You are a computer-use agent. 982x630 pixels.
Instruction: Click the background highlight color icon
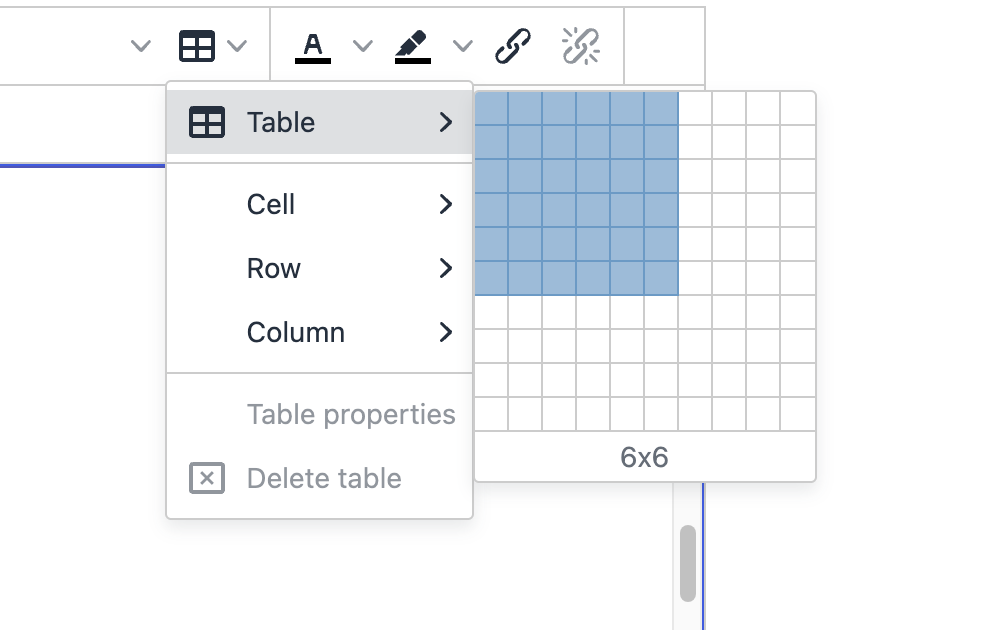click(x=412, y=46)
